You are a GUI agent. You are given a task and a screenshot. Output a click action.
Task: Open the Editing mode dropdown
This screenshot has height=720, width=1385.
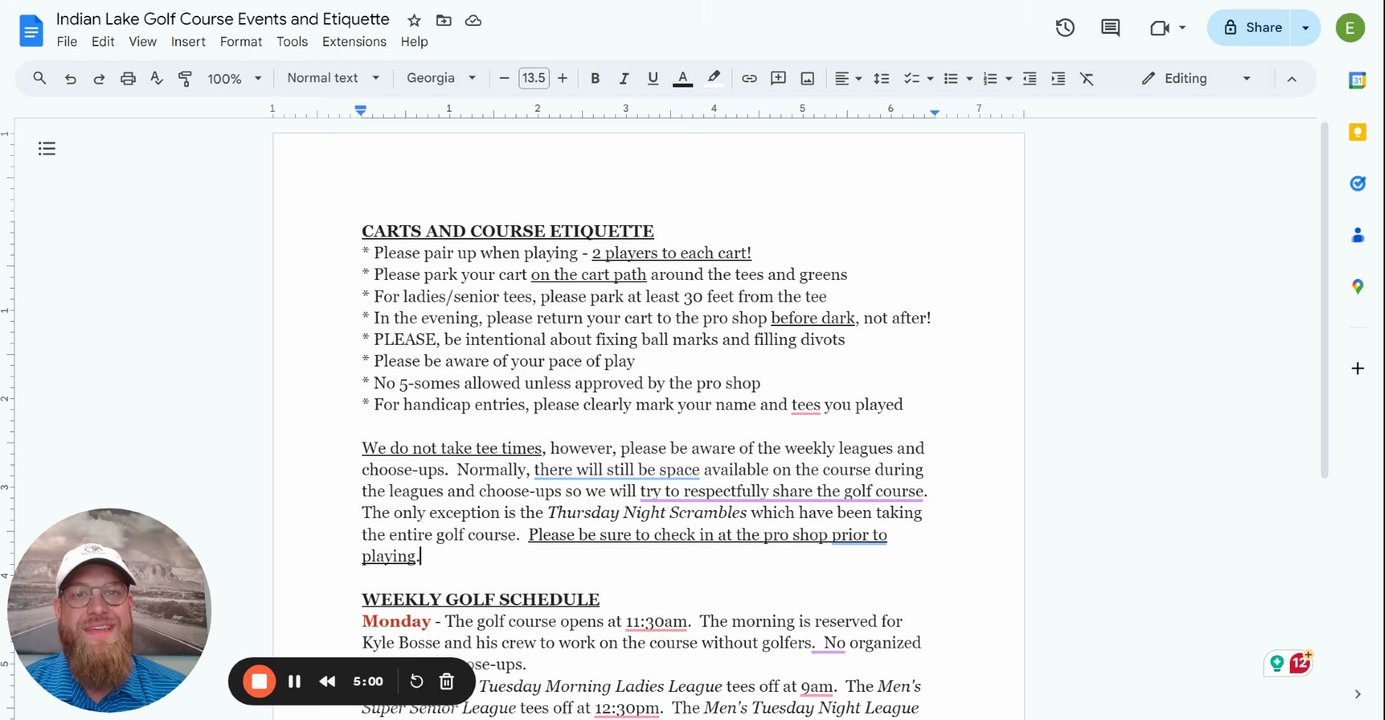point(1196,78)
